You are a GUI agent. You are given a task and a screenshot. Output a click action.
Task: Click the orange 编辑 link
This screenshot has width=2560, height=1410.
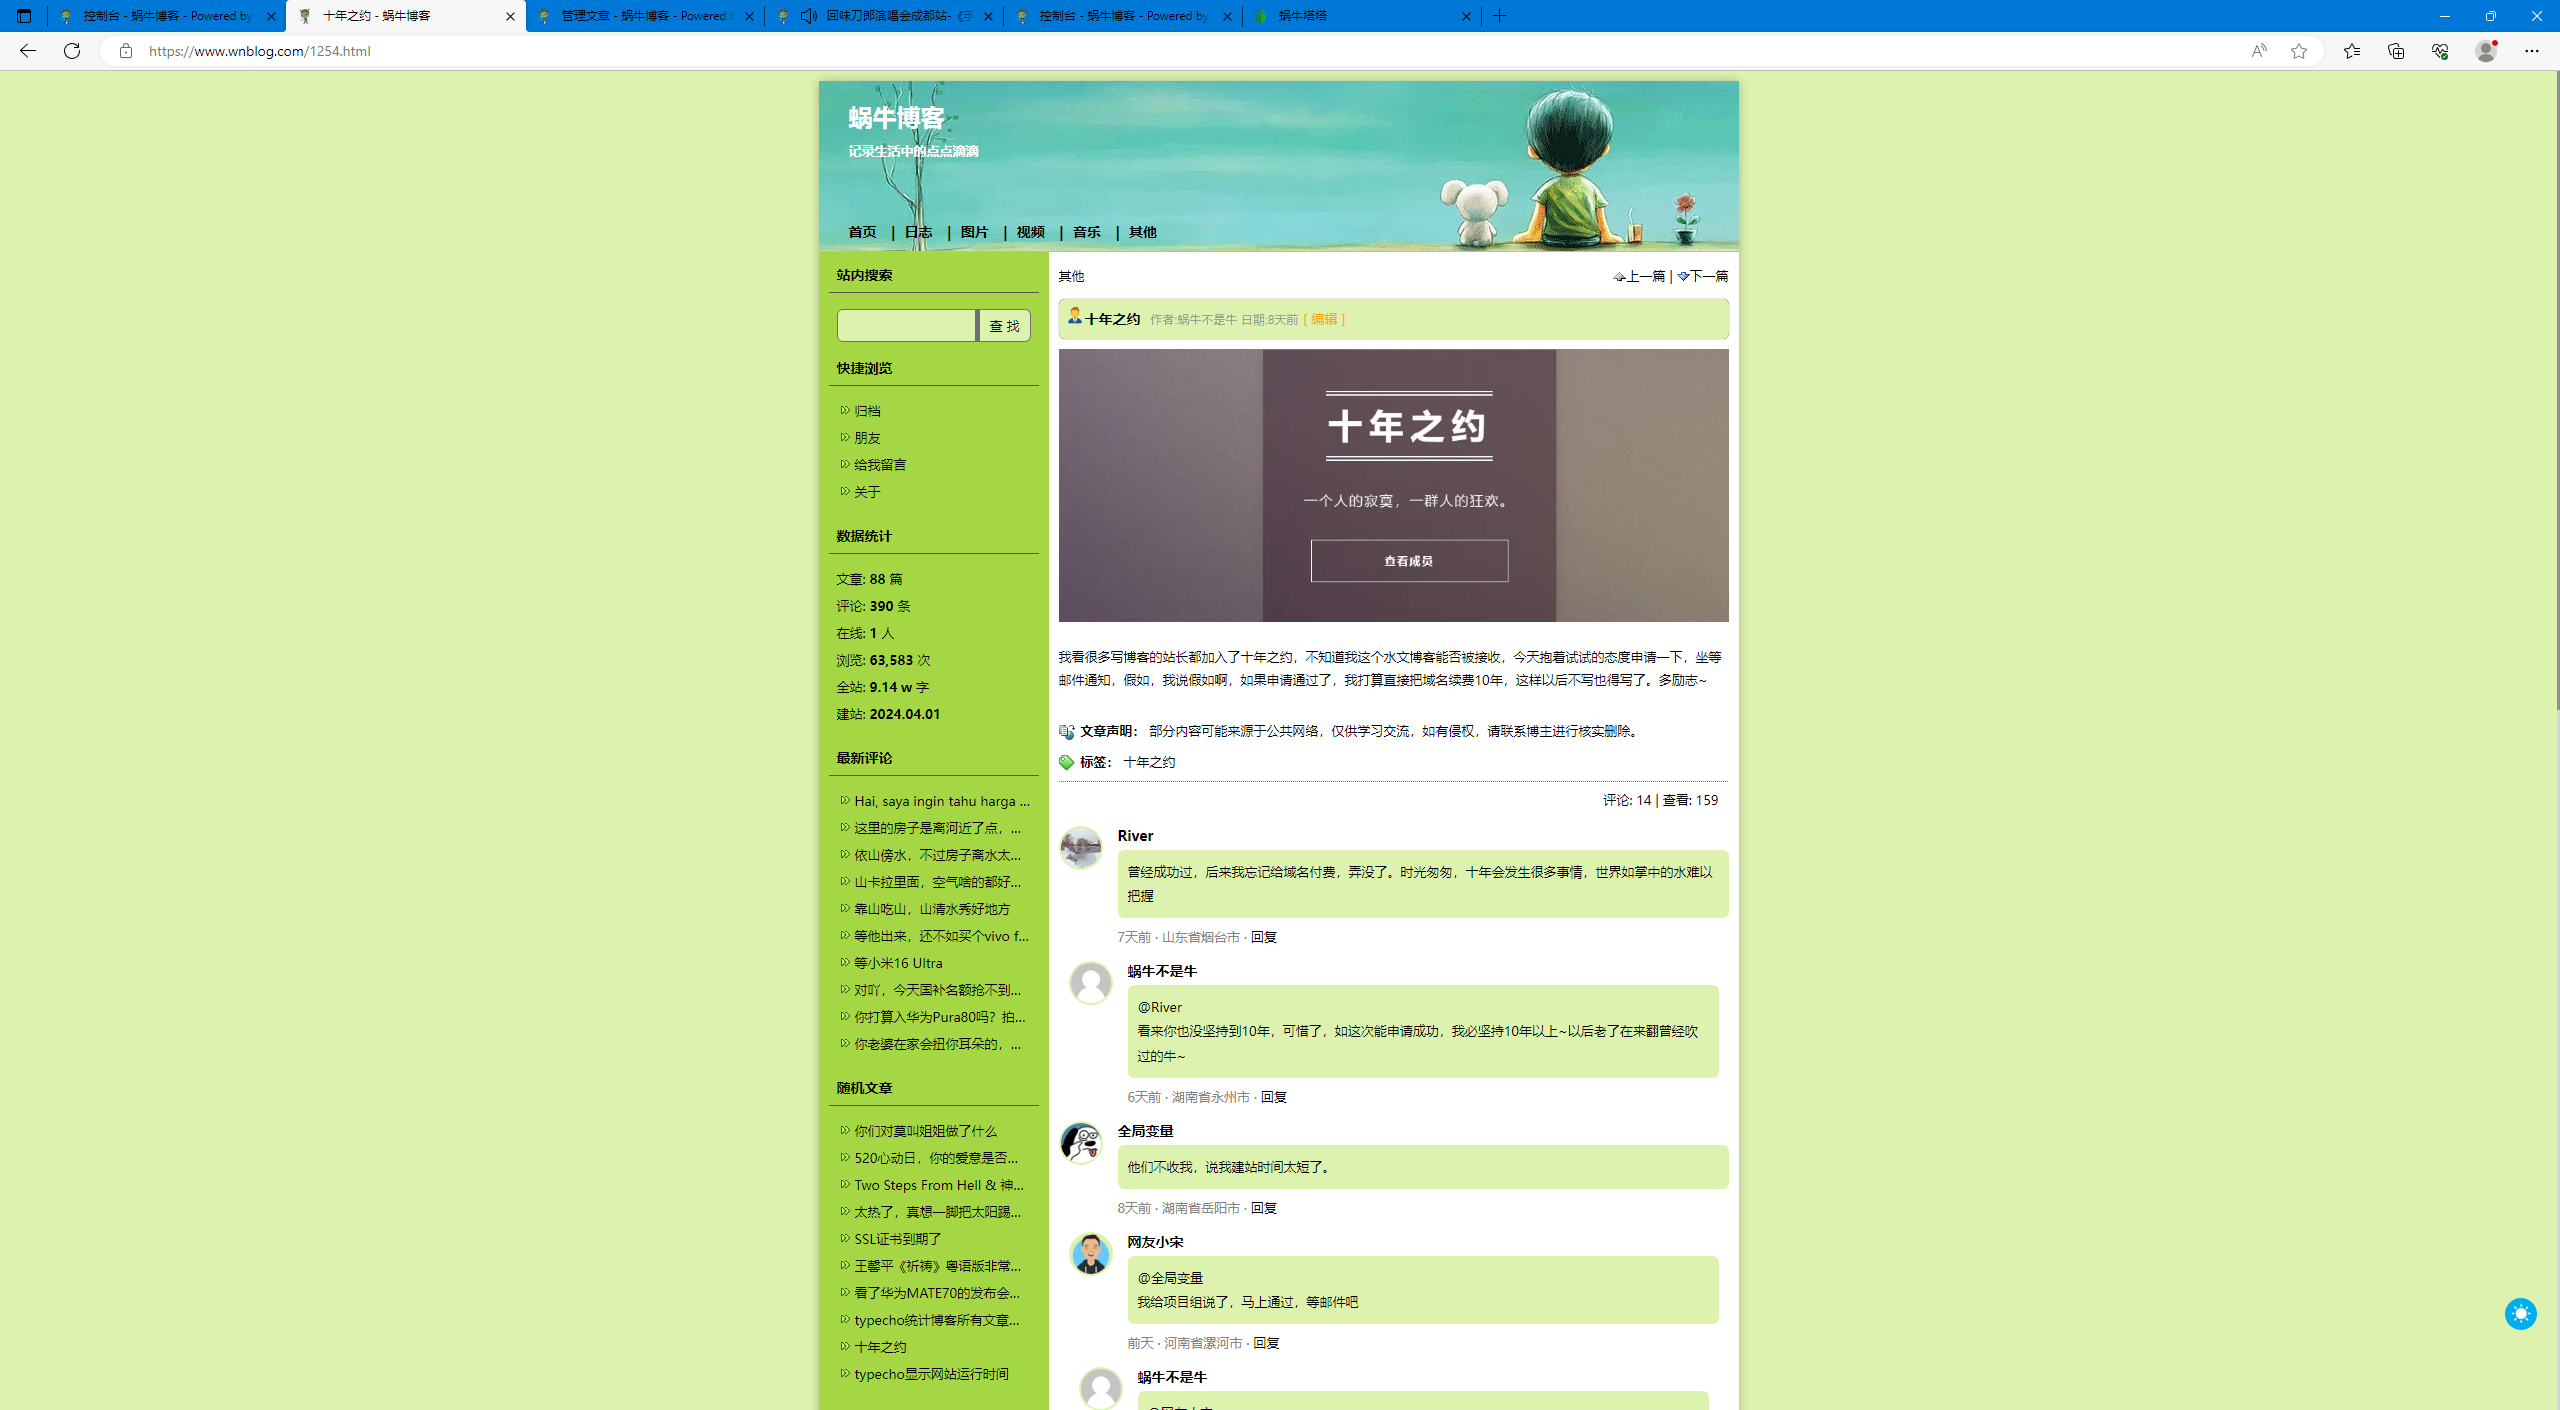[1323, 319]
